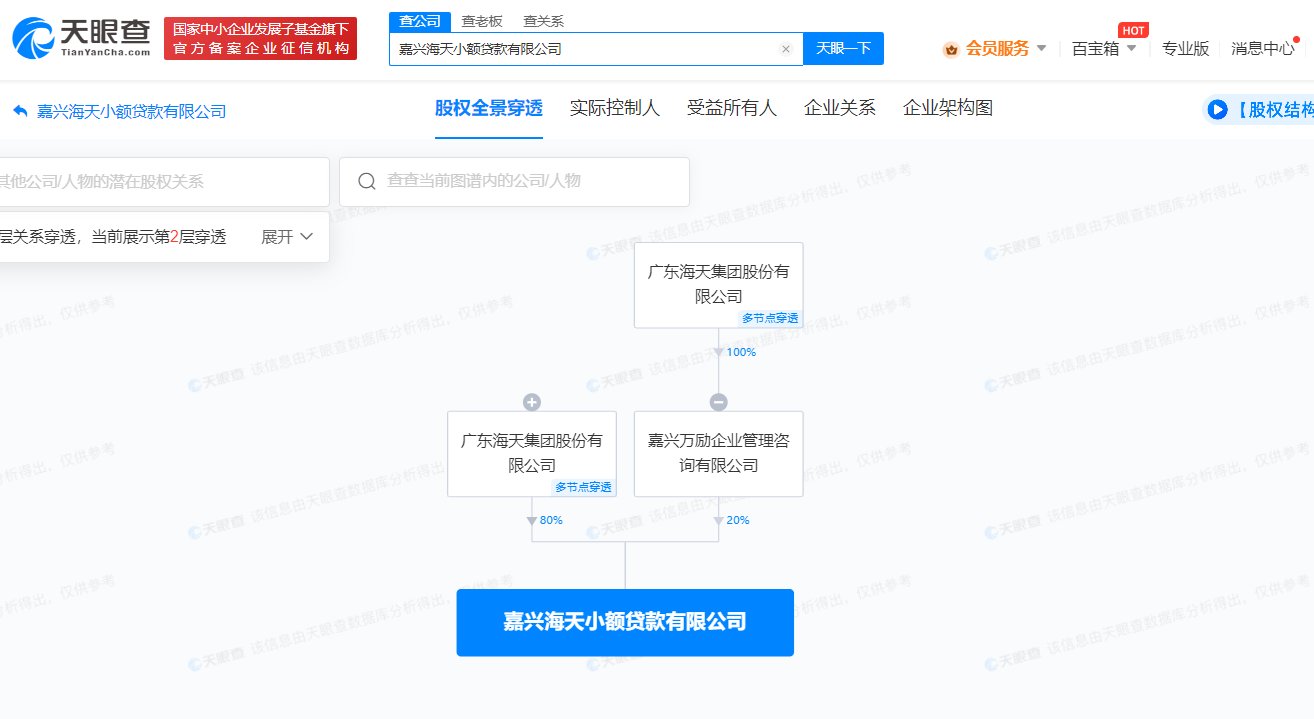Switch to the 企业关系 tab

840,108
